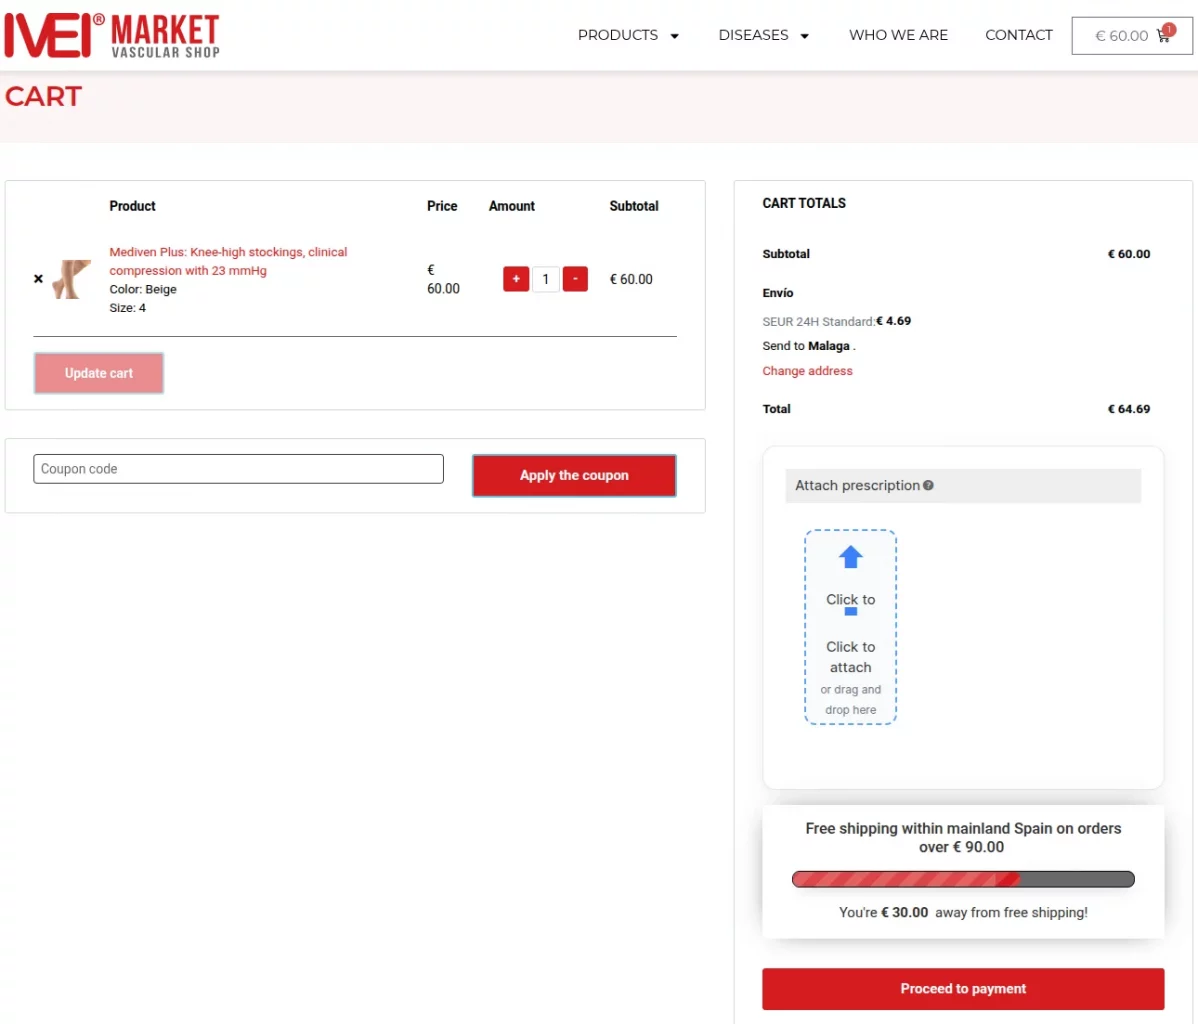Click the help icon next to Attach prescription
The height and width of the screenshot is (1024, 1198).
coord(929,485)
